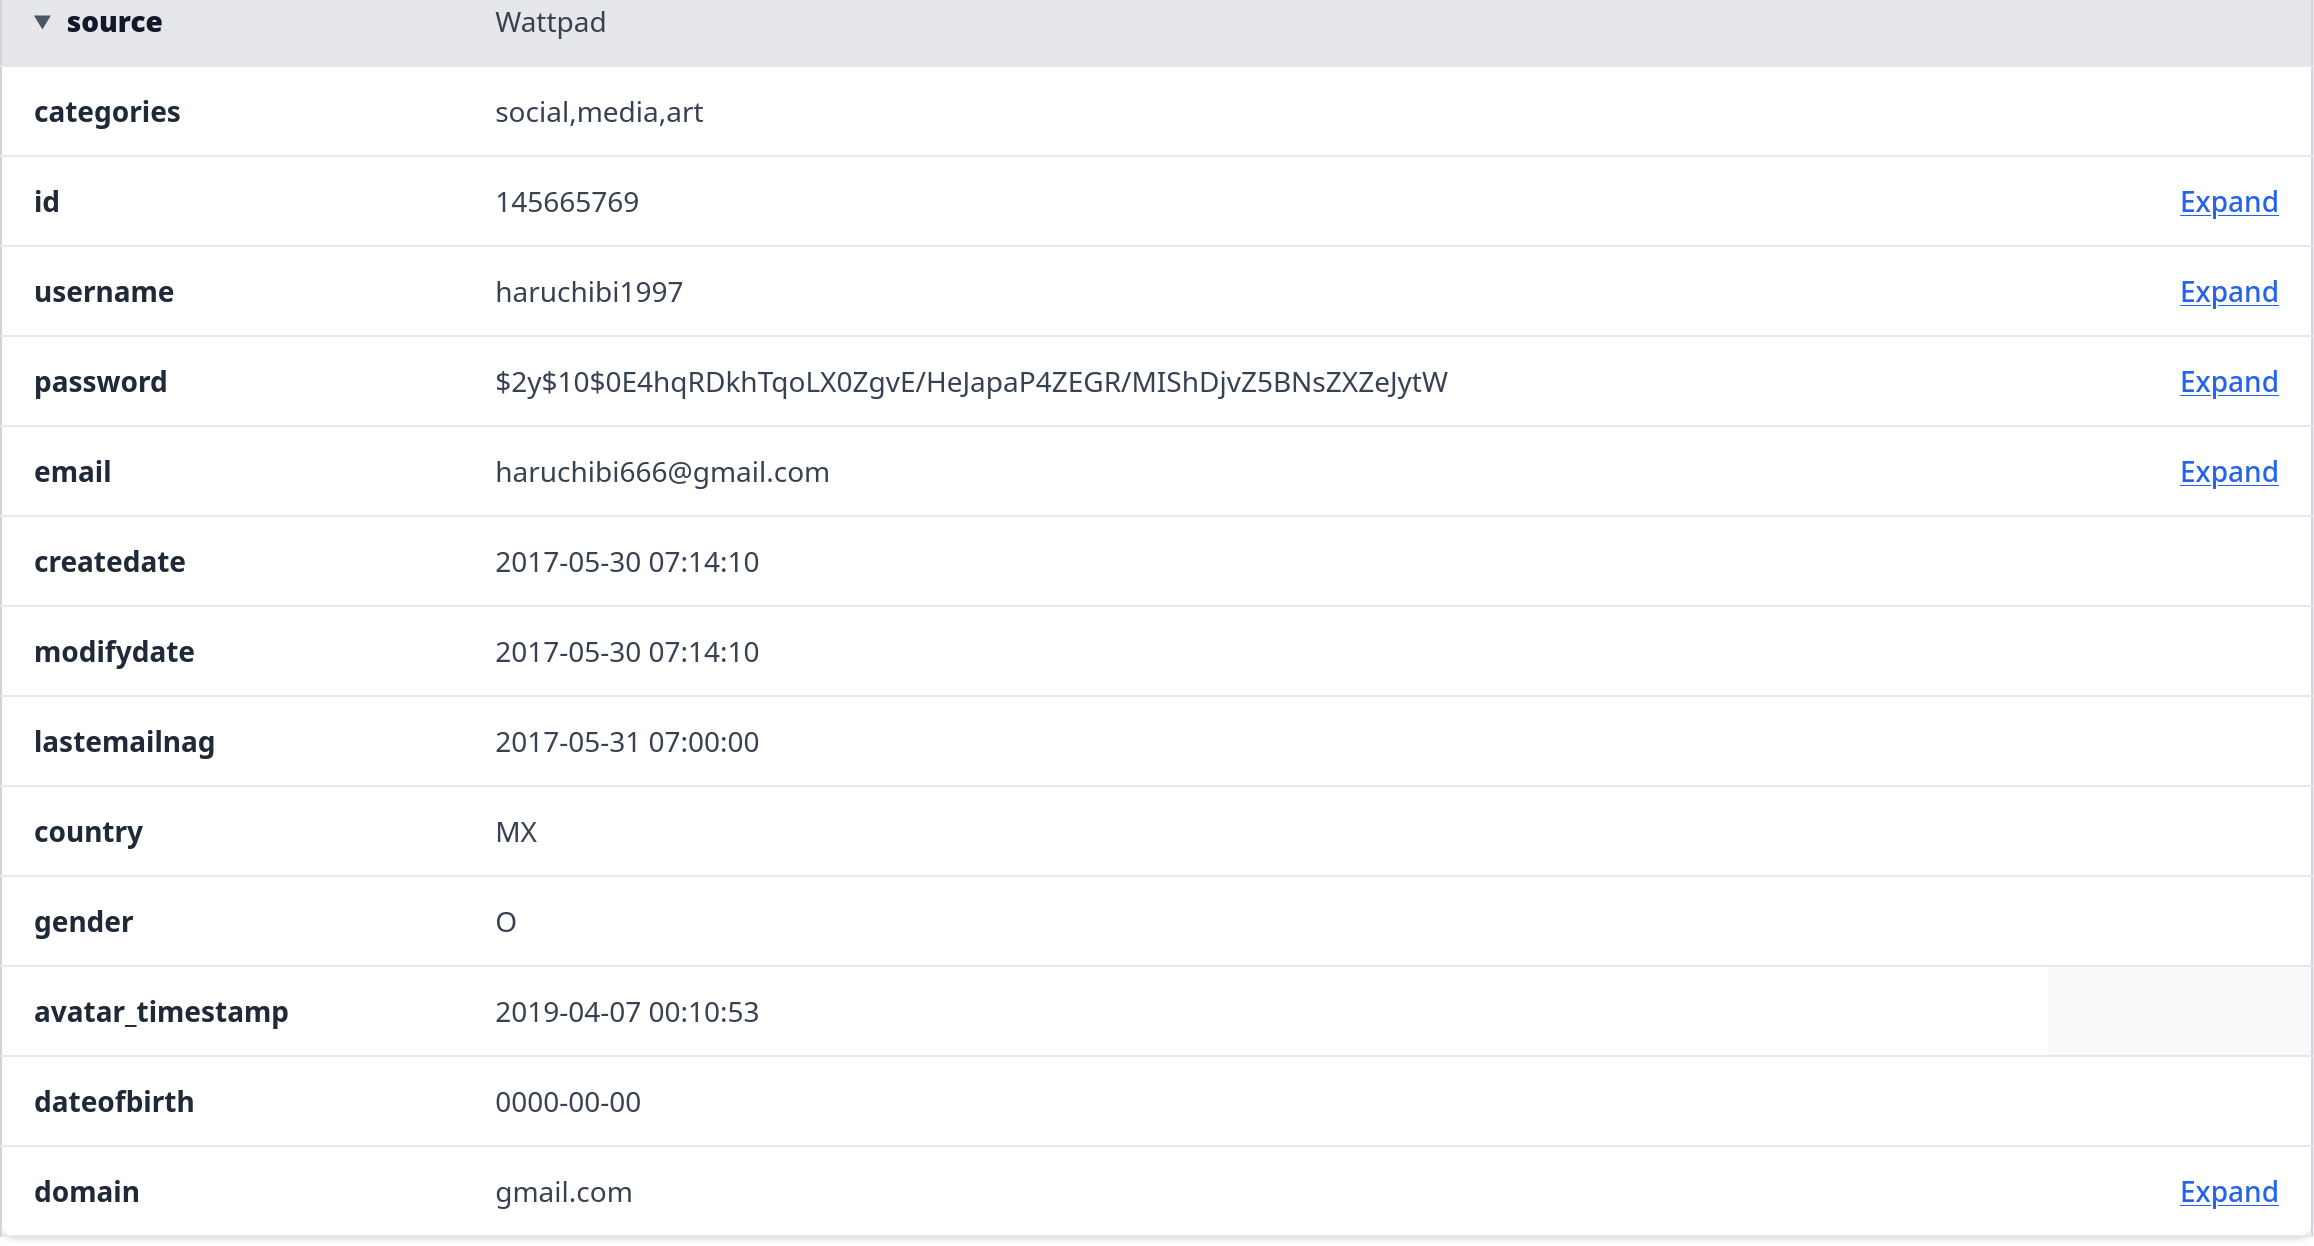Viewport: 2314px width, 1246px height.
Task: Click the country value MX
Action: [516, 832]
